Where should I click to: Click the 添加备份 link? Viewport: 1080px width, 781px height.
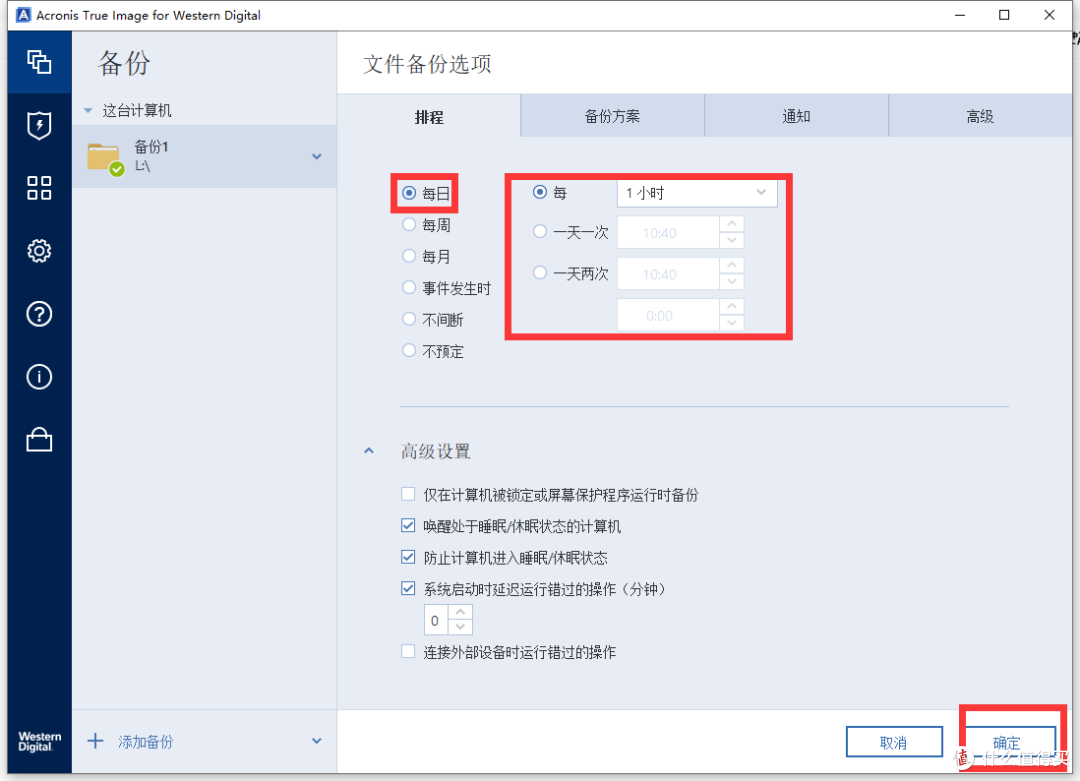point(146,742)
